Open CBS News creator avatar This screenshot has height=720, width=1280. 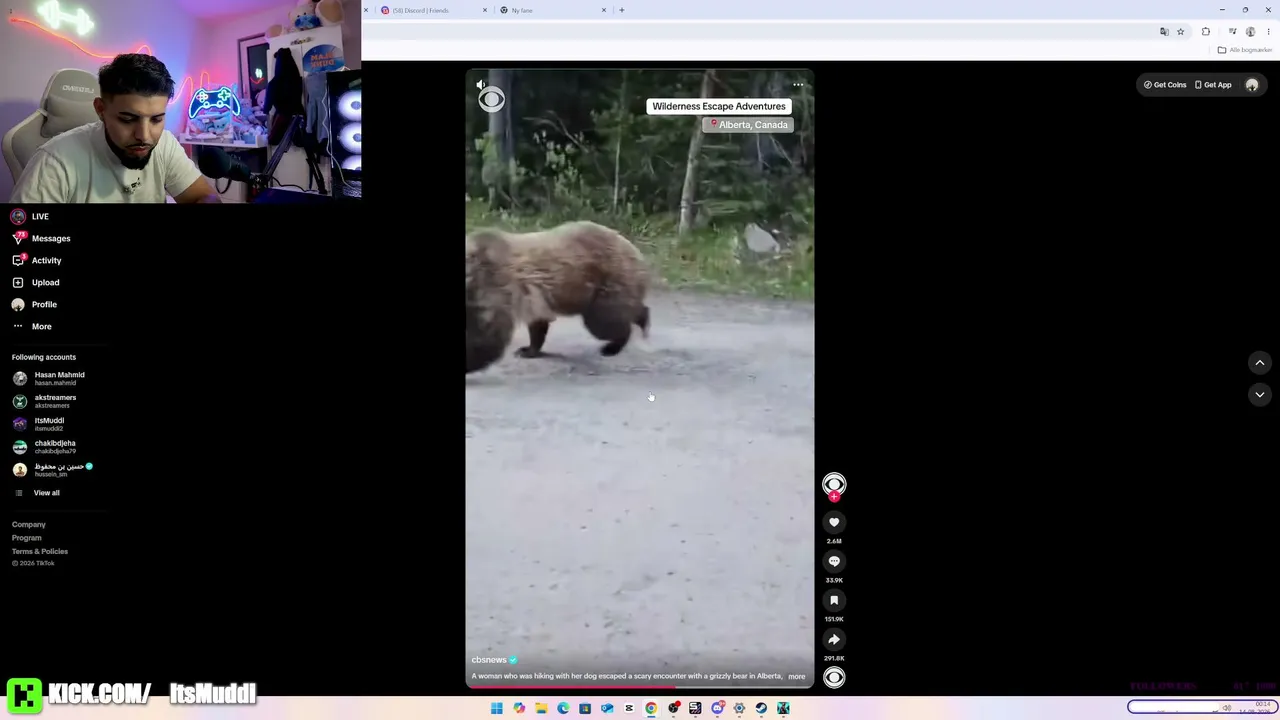pyautogui.click(x=834, y=485)
